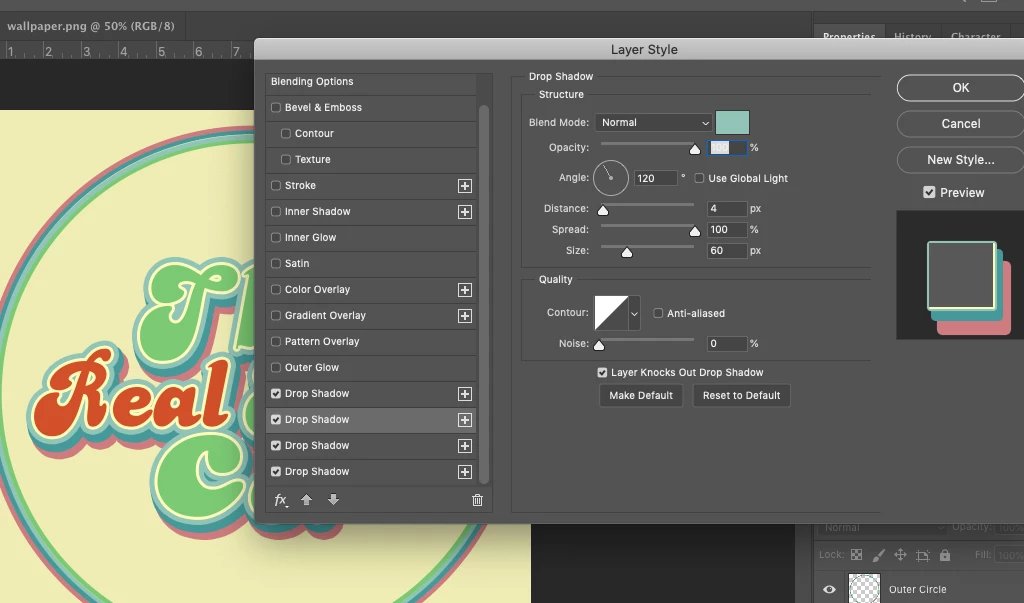Click the Outer Circle layer thumbnail
1024x603 pixels.
click(x=864, y=588)
